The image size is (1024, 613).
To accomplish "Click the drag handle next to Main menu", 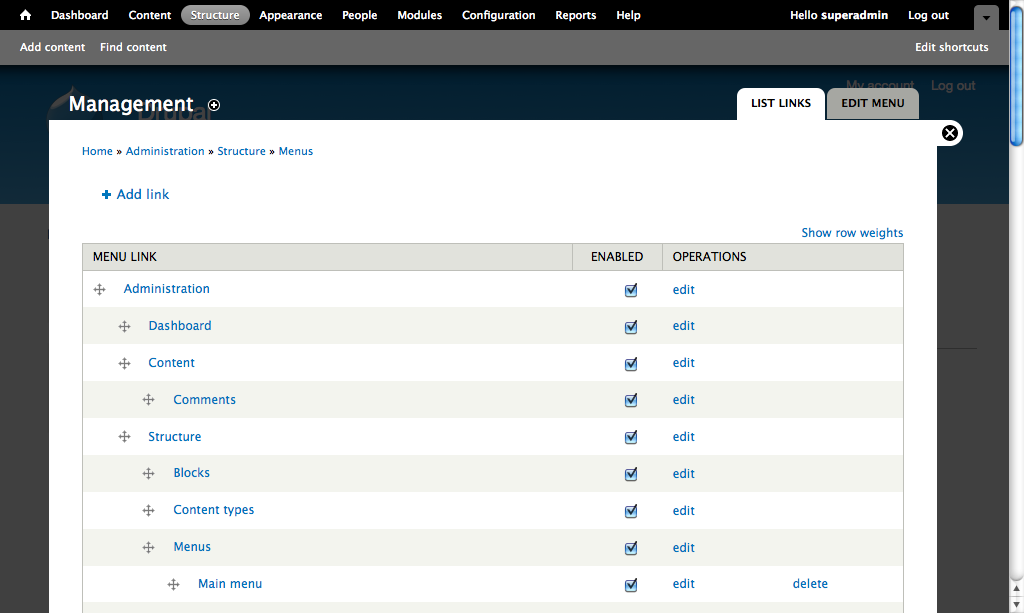I will [174, 585].
